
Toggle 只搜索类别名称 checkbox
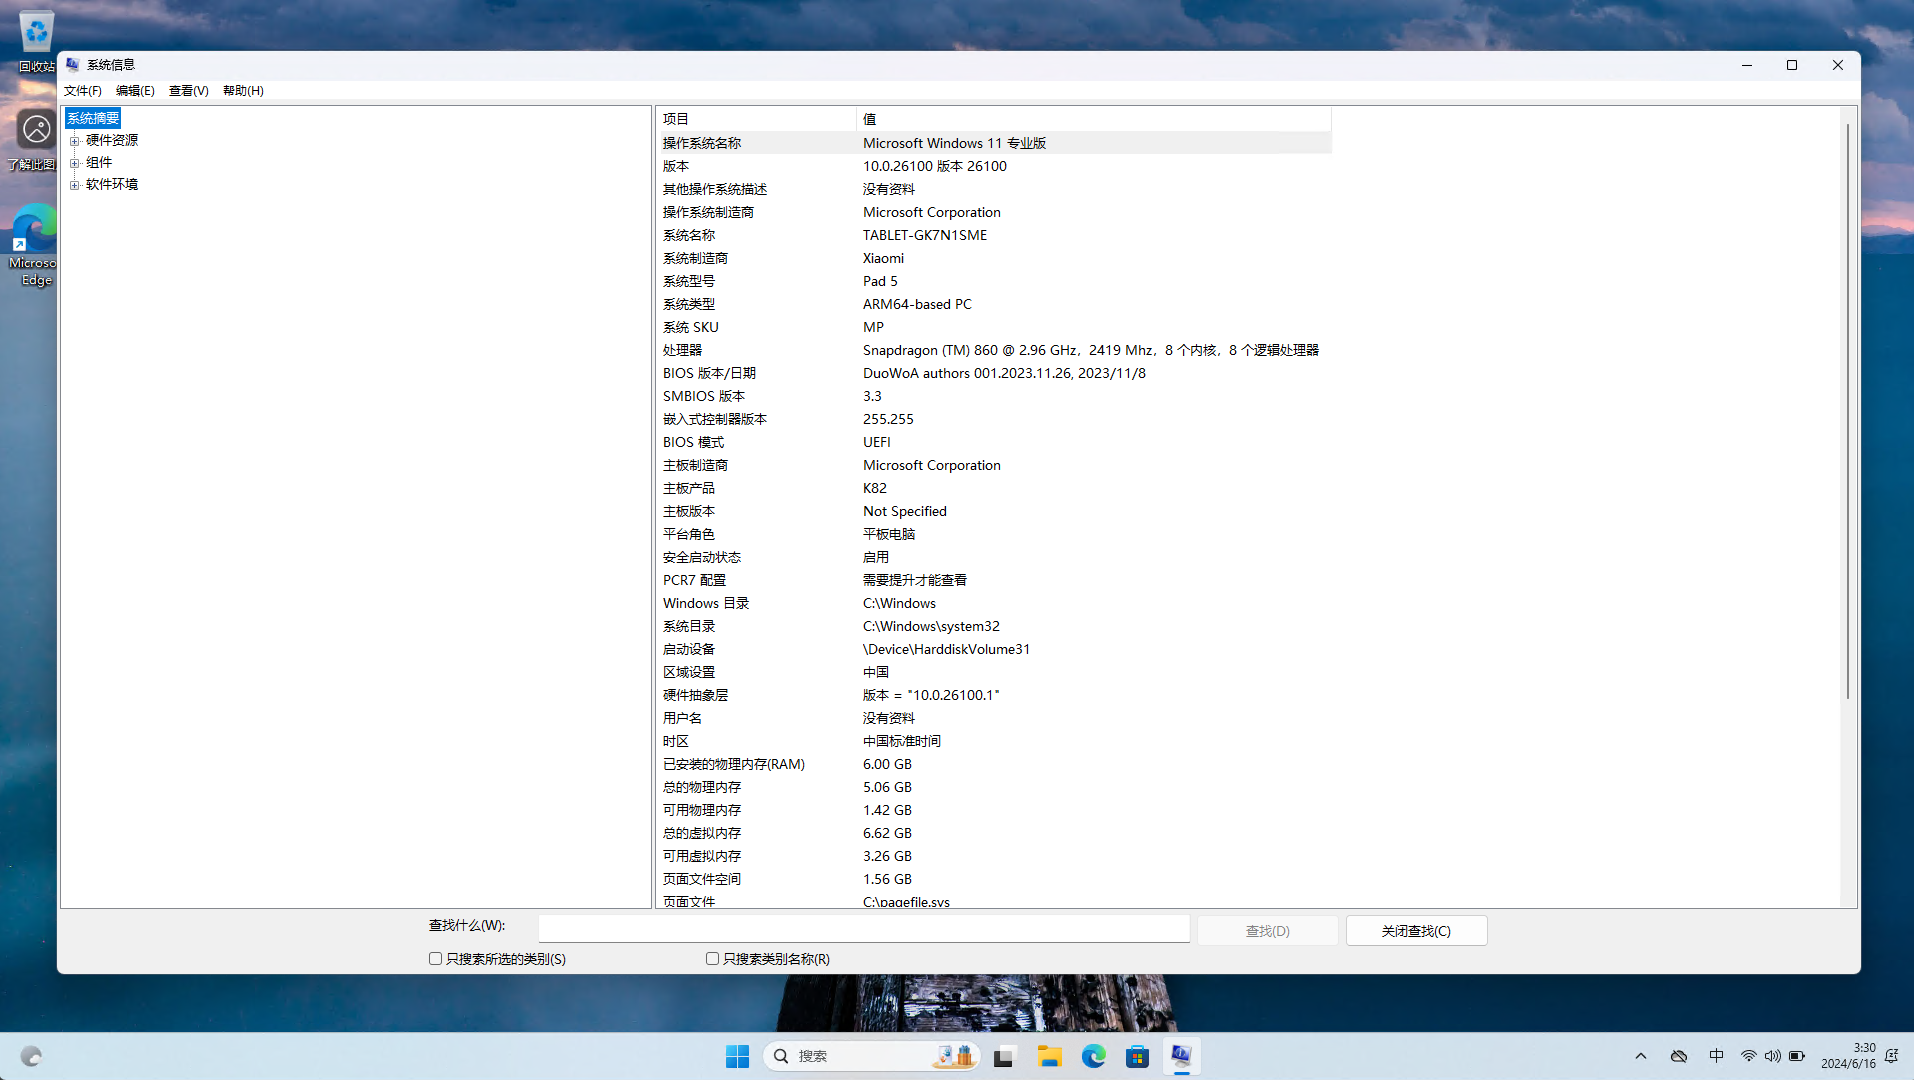click(x=713, y=958)
